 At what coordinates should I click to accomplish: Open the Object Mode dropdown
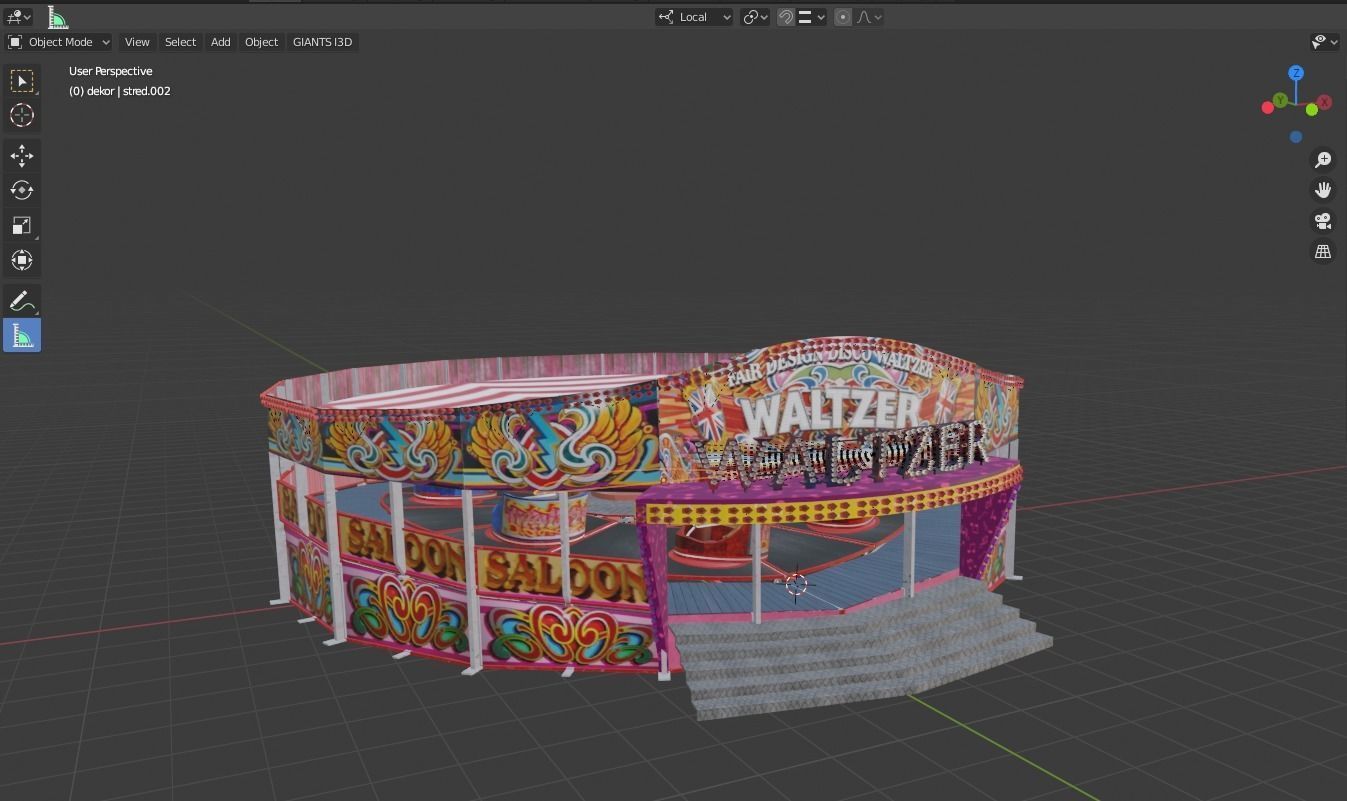point(60,41)
